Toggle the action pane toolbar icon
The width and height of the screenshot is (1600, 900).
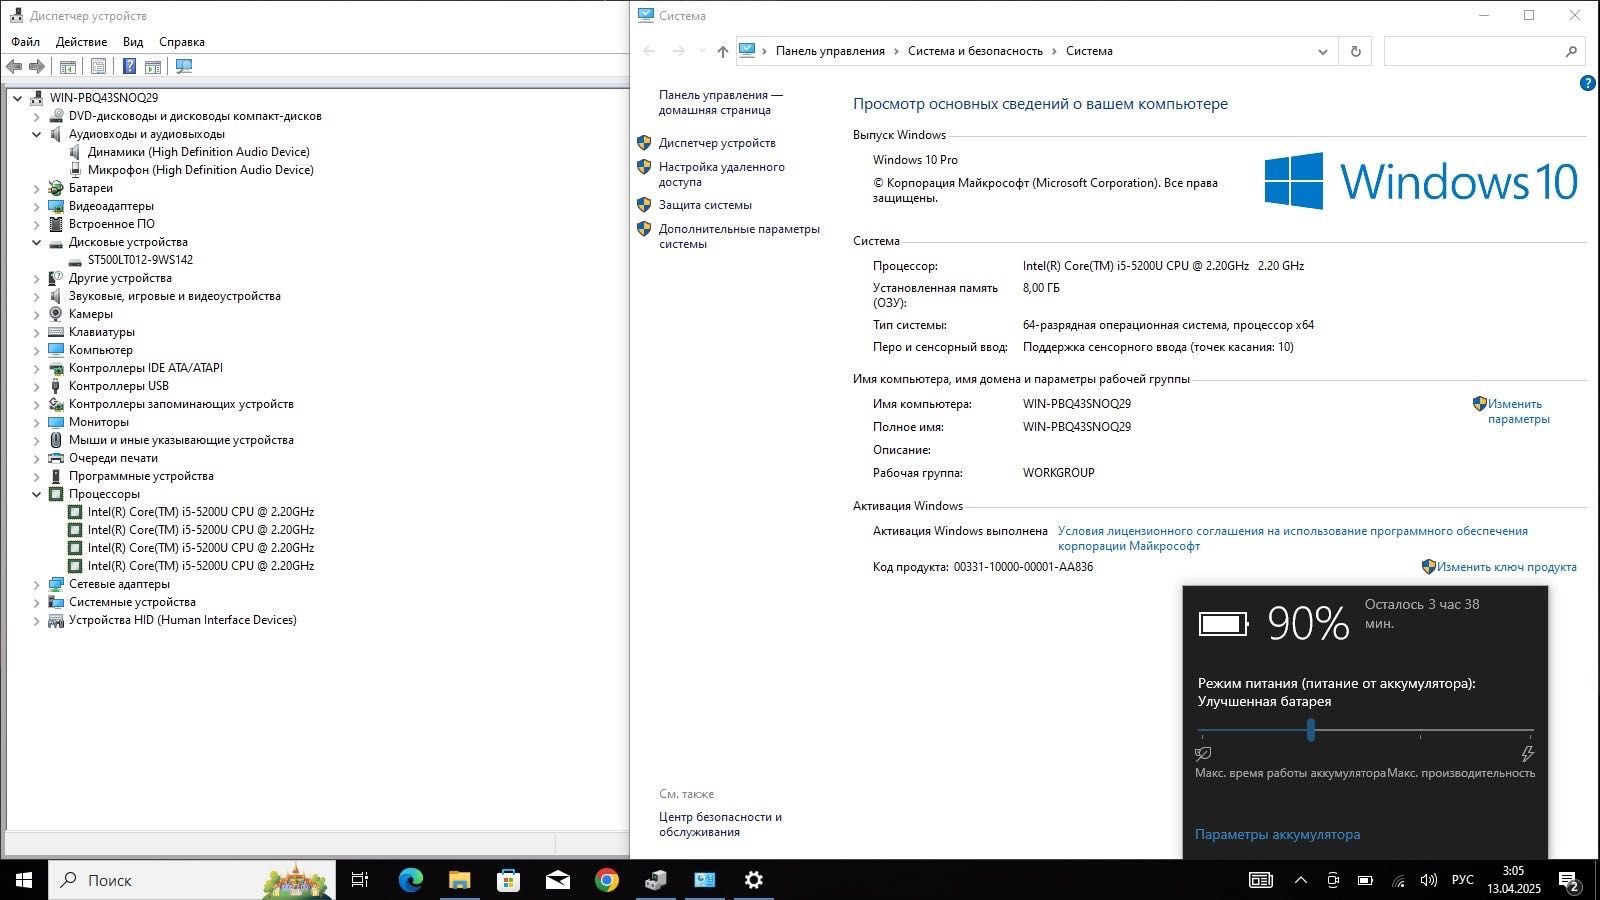(x=153, y=67)
